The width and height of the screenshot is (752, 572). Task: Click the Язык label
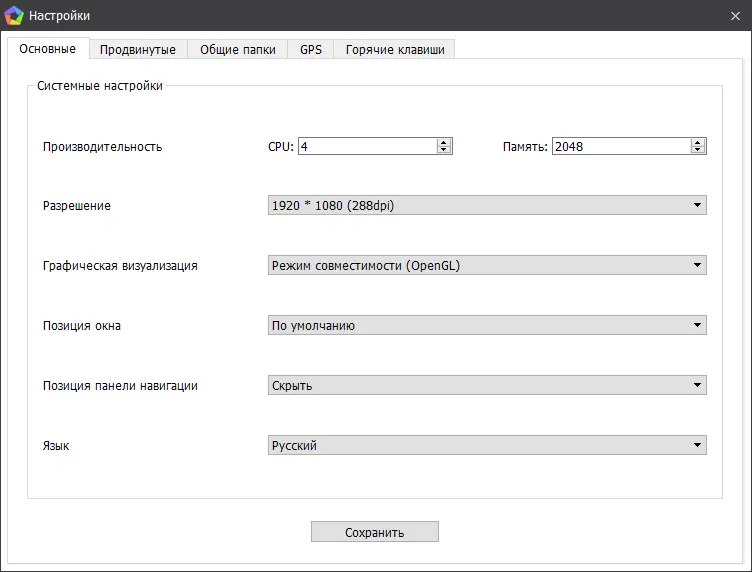tap(56, 445)
